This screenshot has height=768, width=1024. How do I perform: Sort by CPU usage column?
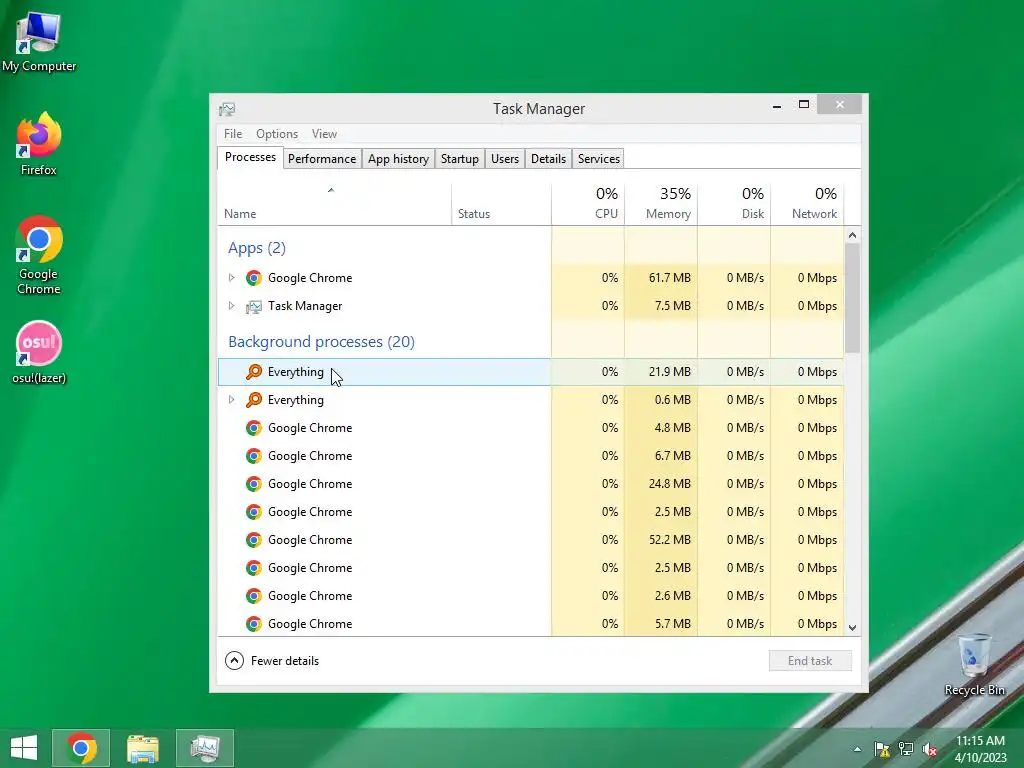point(588,204)
